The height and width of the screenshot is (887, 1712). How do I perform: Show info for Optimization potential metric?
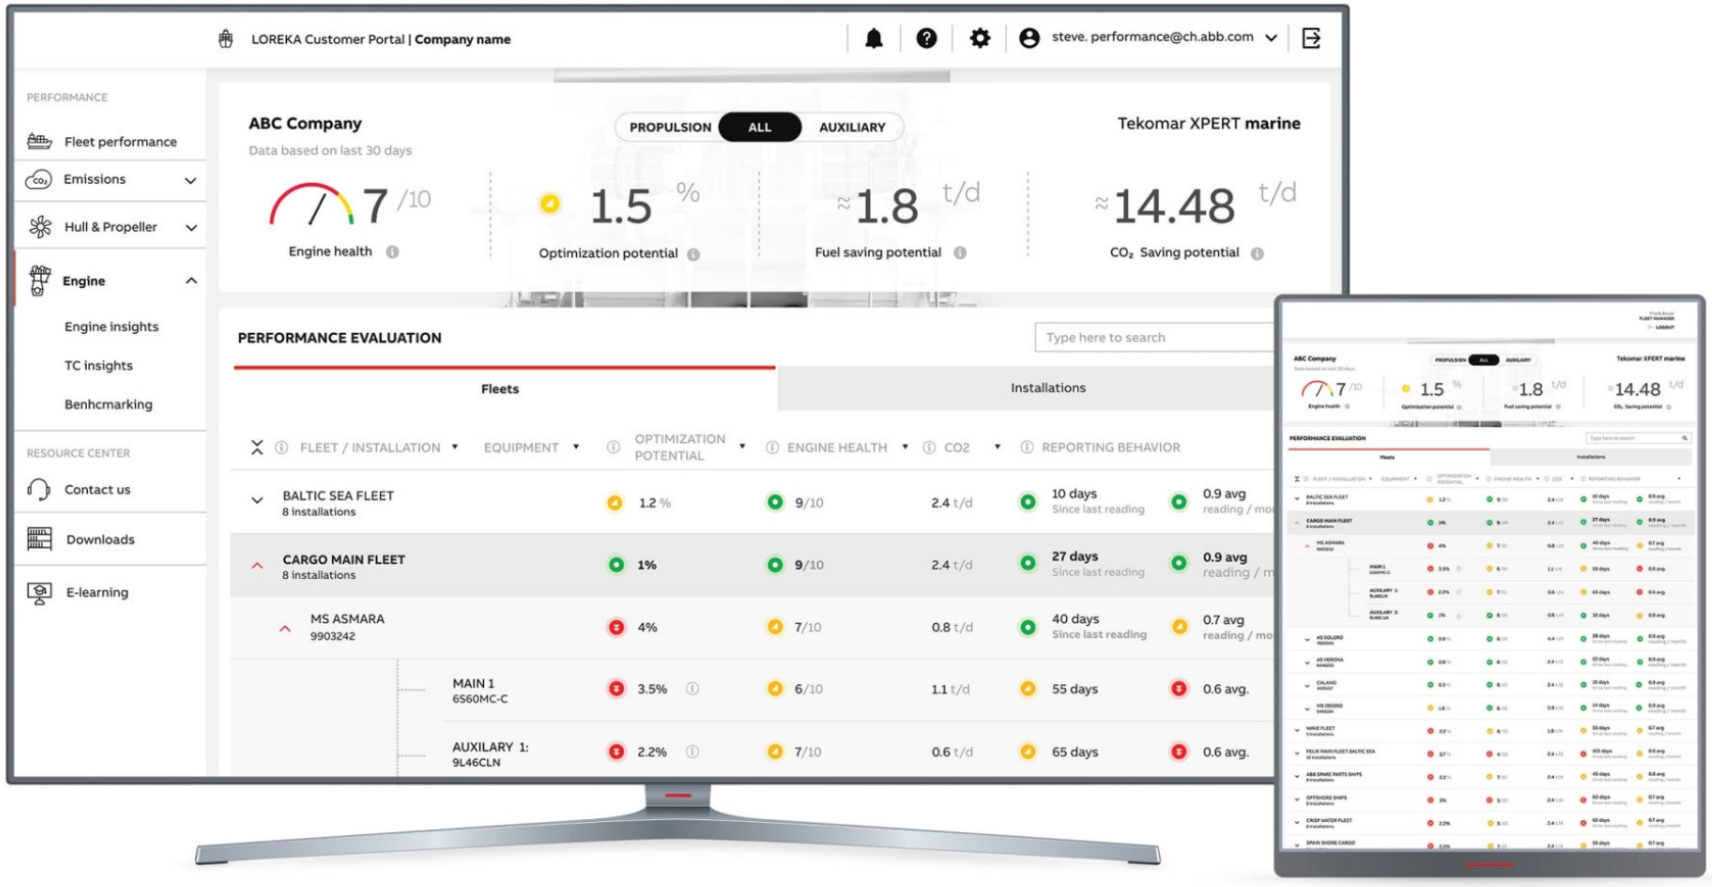[x=693, y=254]
